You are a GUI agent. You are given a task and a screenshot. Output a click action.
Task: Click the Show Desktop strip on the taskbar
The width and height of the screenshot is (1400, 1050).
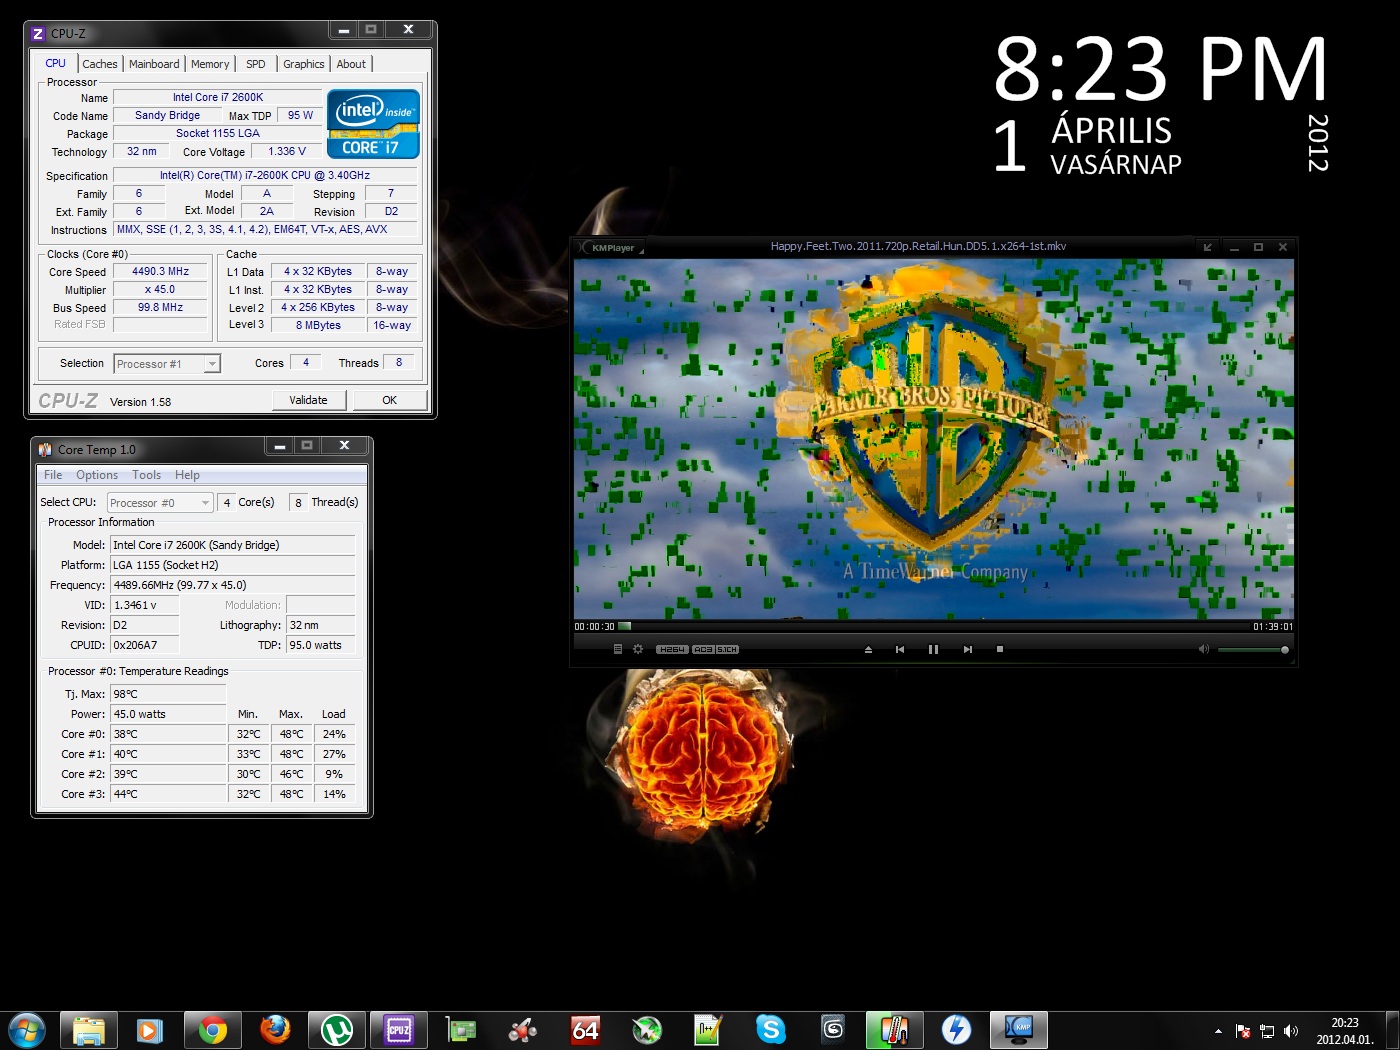(1392, 1030)
